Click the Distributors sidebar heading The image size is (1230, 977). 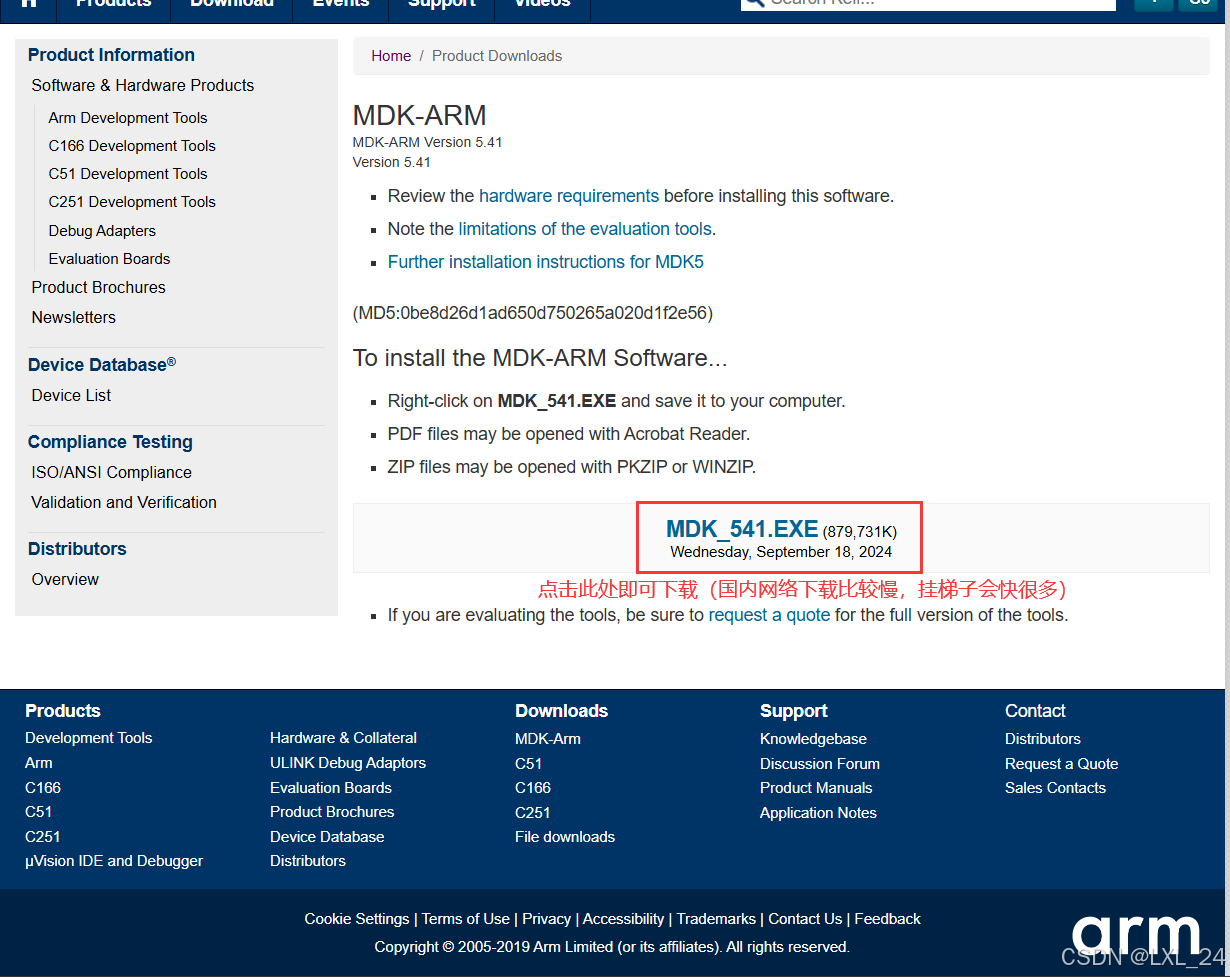pyautogui.click(x=77, y=549)
